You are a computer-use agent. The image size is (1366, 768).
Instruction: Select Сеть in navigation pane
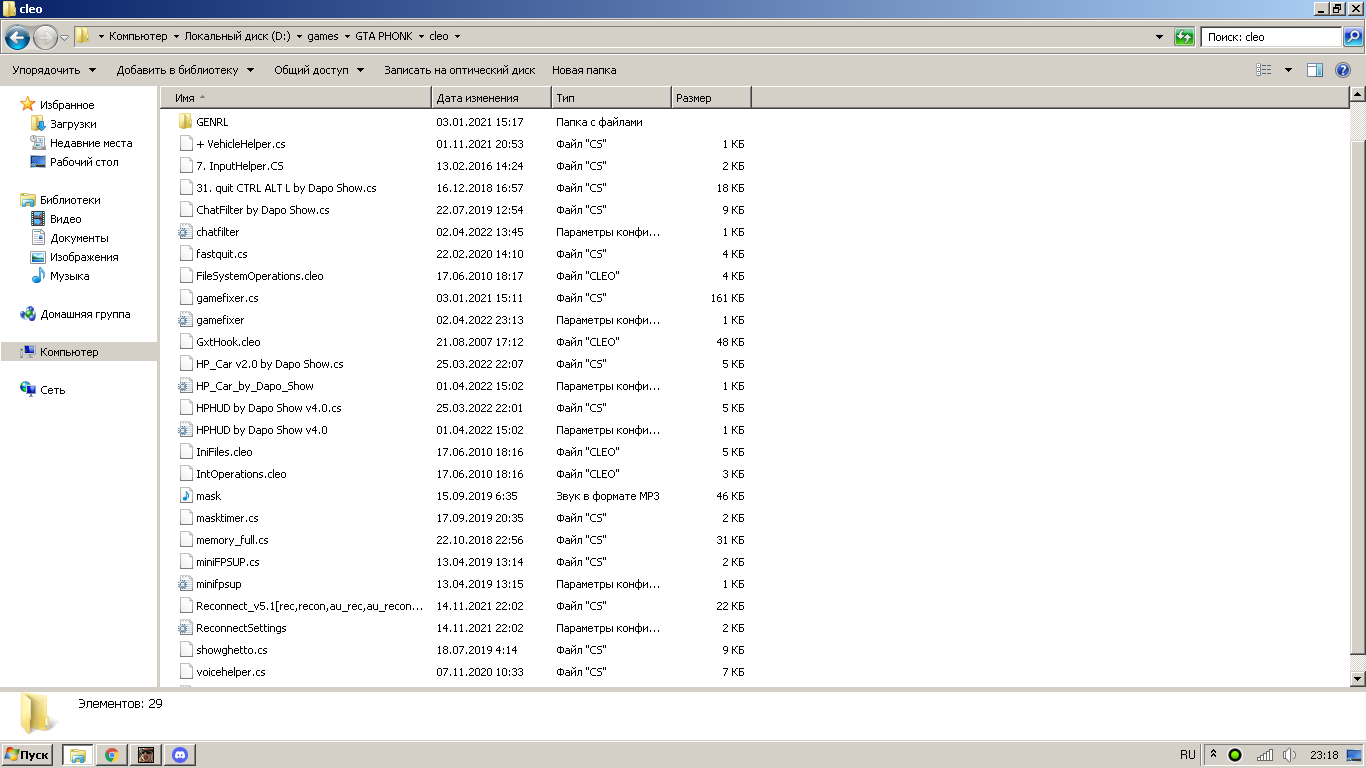click(x=53, y=390)
